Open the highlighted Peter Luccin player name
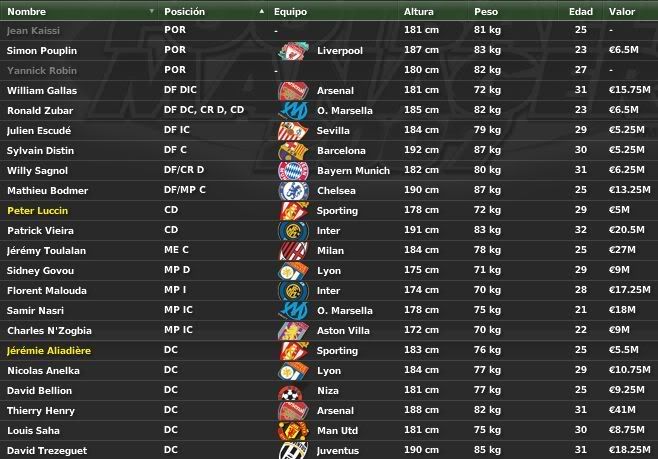 click(x=37, y=211)
